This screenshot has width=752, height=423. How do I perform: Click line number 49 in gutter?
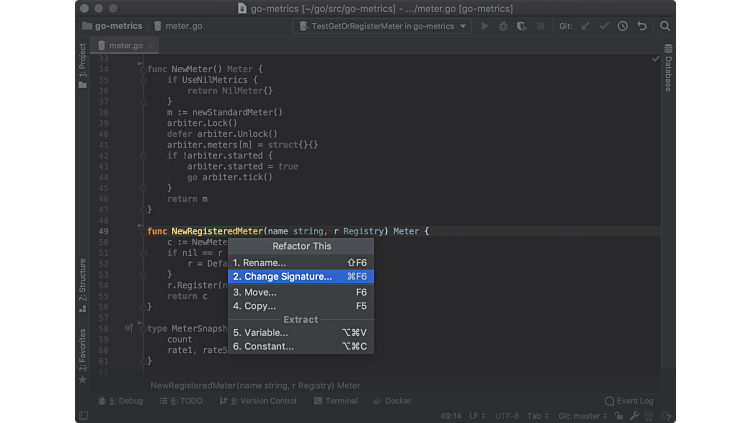click(x=103, y=231)
